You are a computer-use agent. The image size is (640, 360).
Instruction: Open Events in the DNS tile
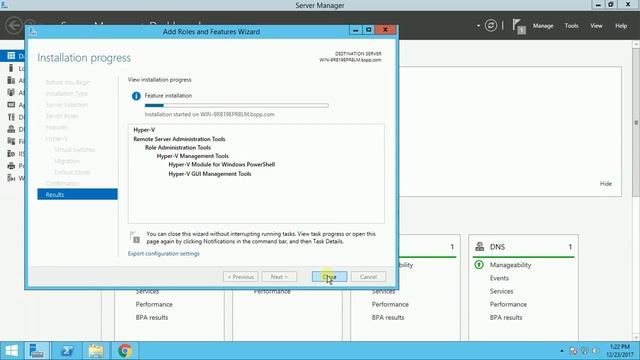pyautogui.click(x=499, y=278)
